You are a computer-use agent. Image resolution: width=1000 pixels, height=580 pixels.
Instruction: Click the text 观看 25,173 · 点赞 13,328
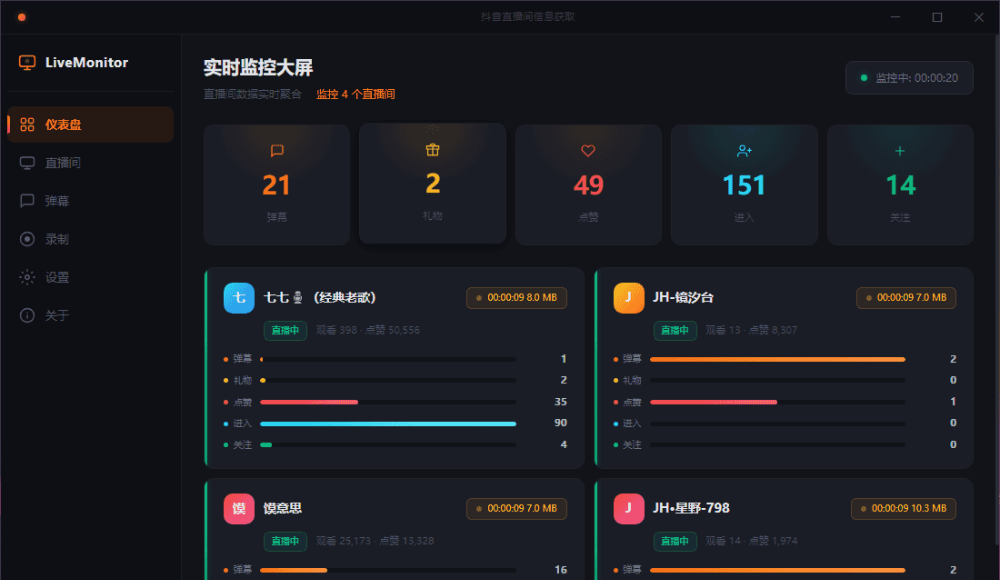[x=375, y=541]
